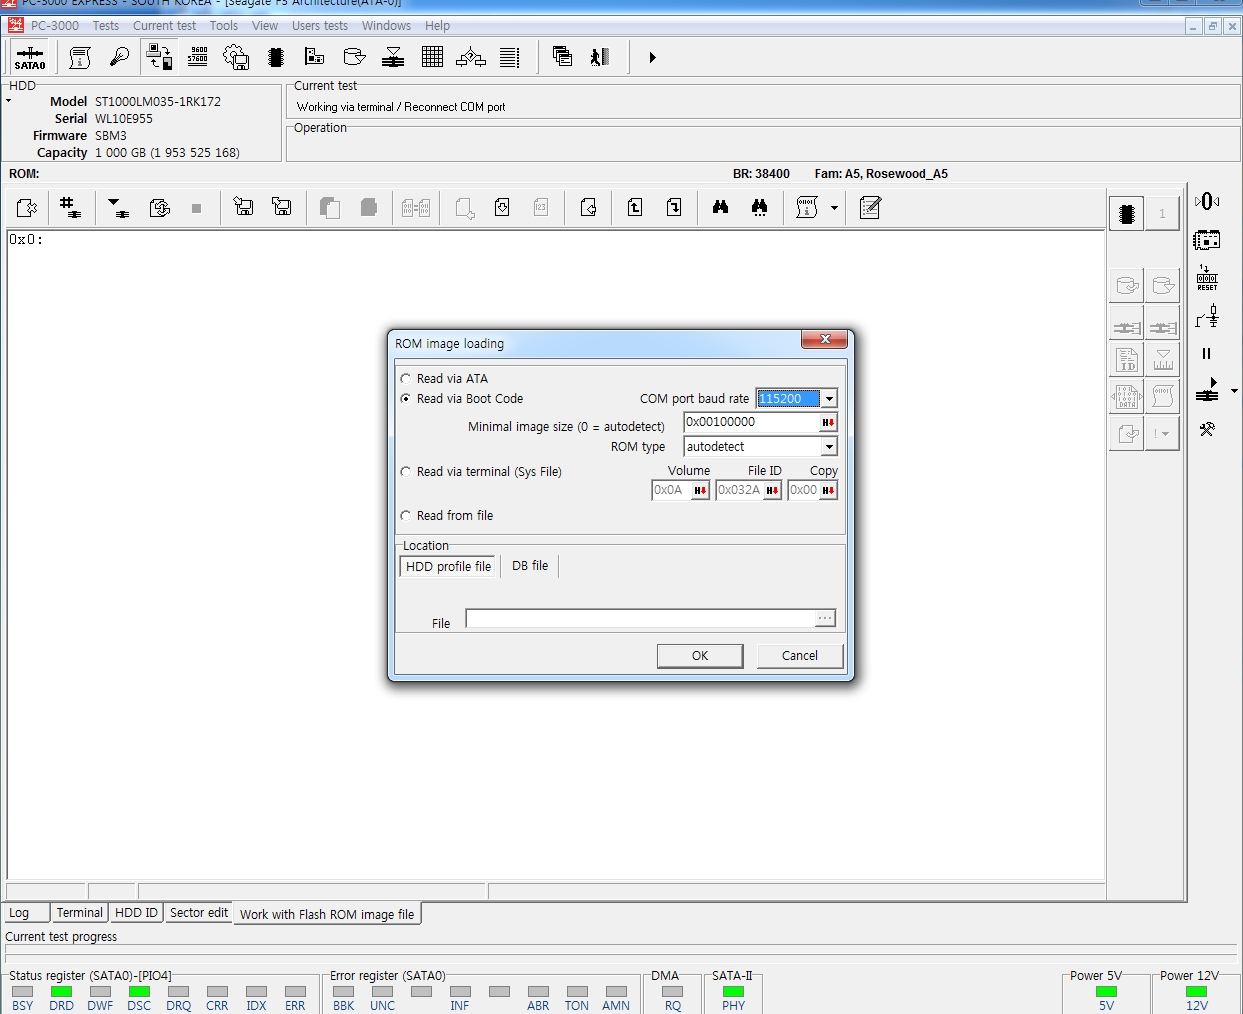Click the gear with floppy disk icon
The height and width of the screenshot is (1014, 1243).
pos(236,58)
